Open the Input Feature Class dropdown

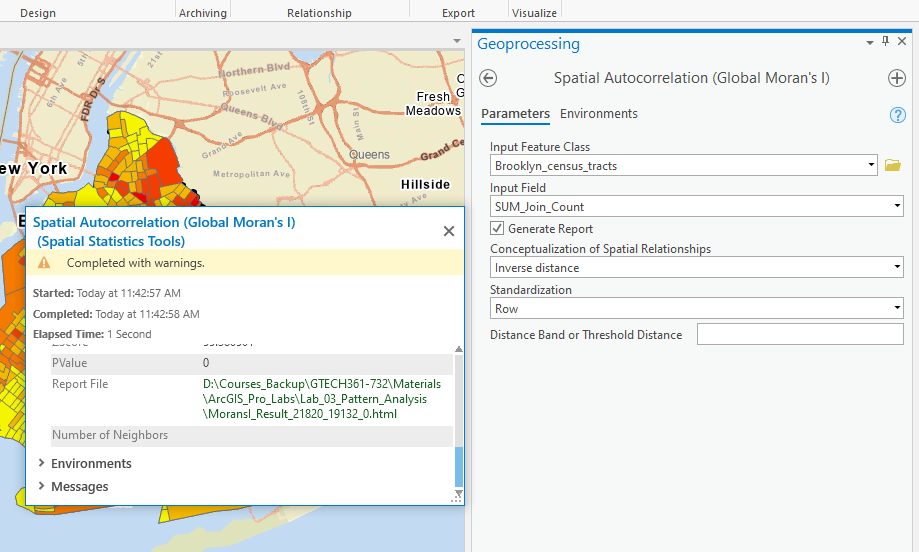pos(872,165)
